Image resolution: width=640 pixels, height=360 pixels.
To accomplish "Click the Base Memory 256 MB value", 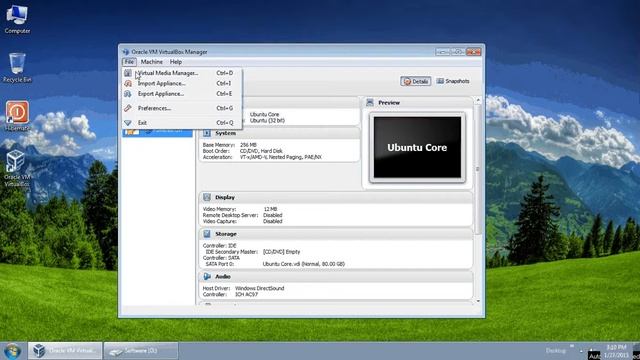I will pos(248,145).
